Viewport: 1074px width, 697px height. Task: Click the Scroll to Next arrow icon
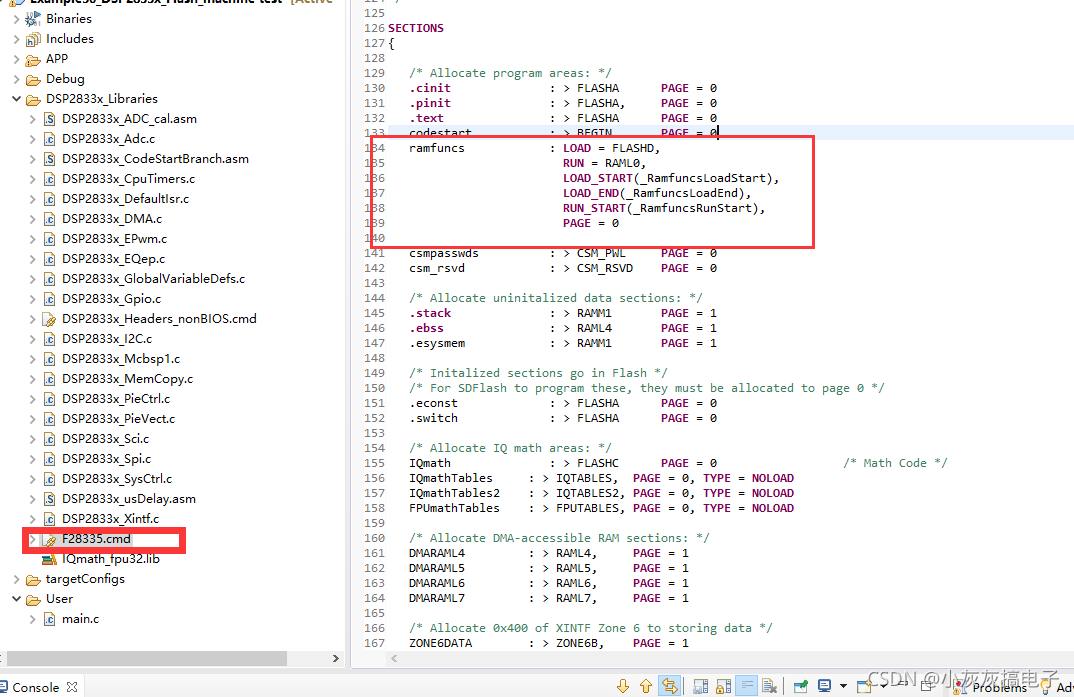[622, 687]
